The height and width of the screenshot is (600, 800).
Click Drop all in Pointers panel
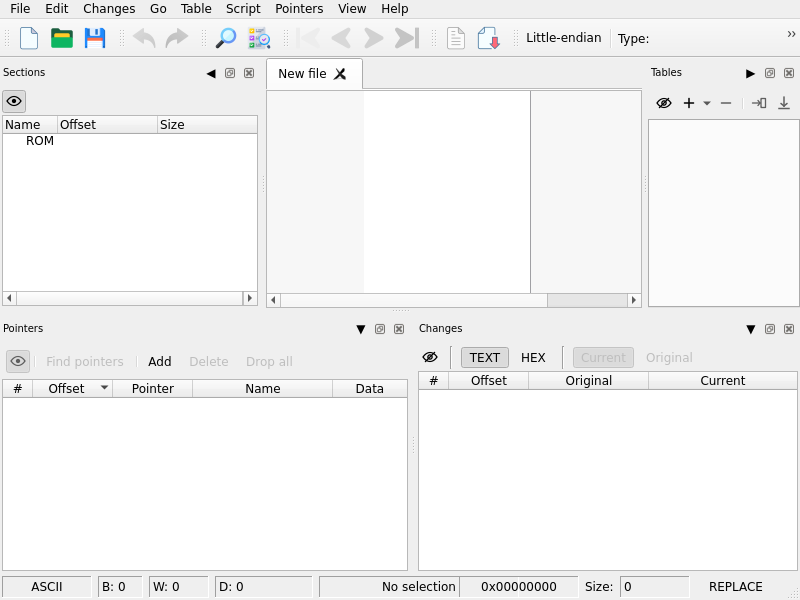pyautogui.click(x=269, y=361)
